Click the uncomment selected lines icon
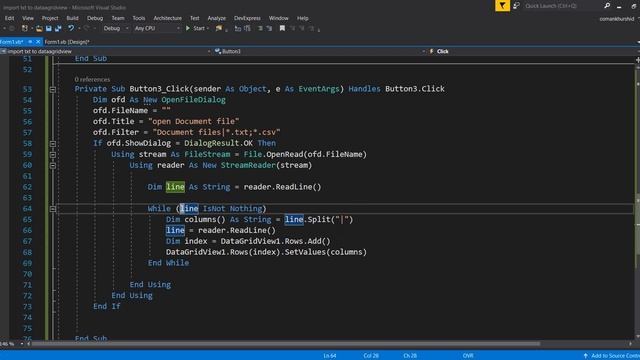 pyautogui.click(x=247, y=29)
